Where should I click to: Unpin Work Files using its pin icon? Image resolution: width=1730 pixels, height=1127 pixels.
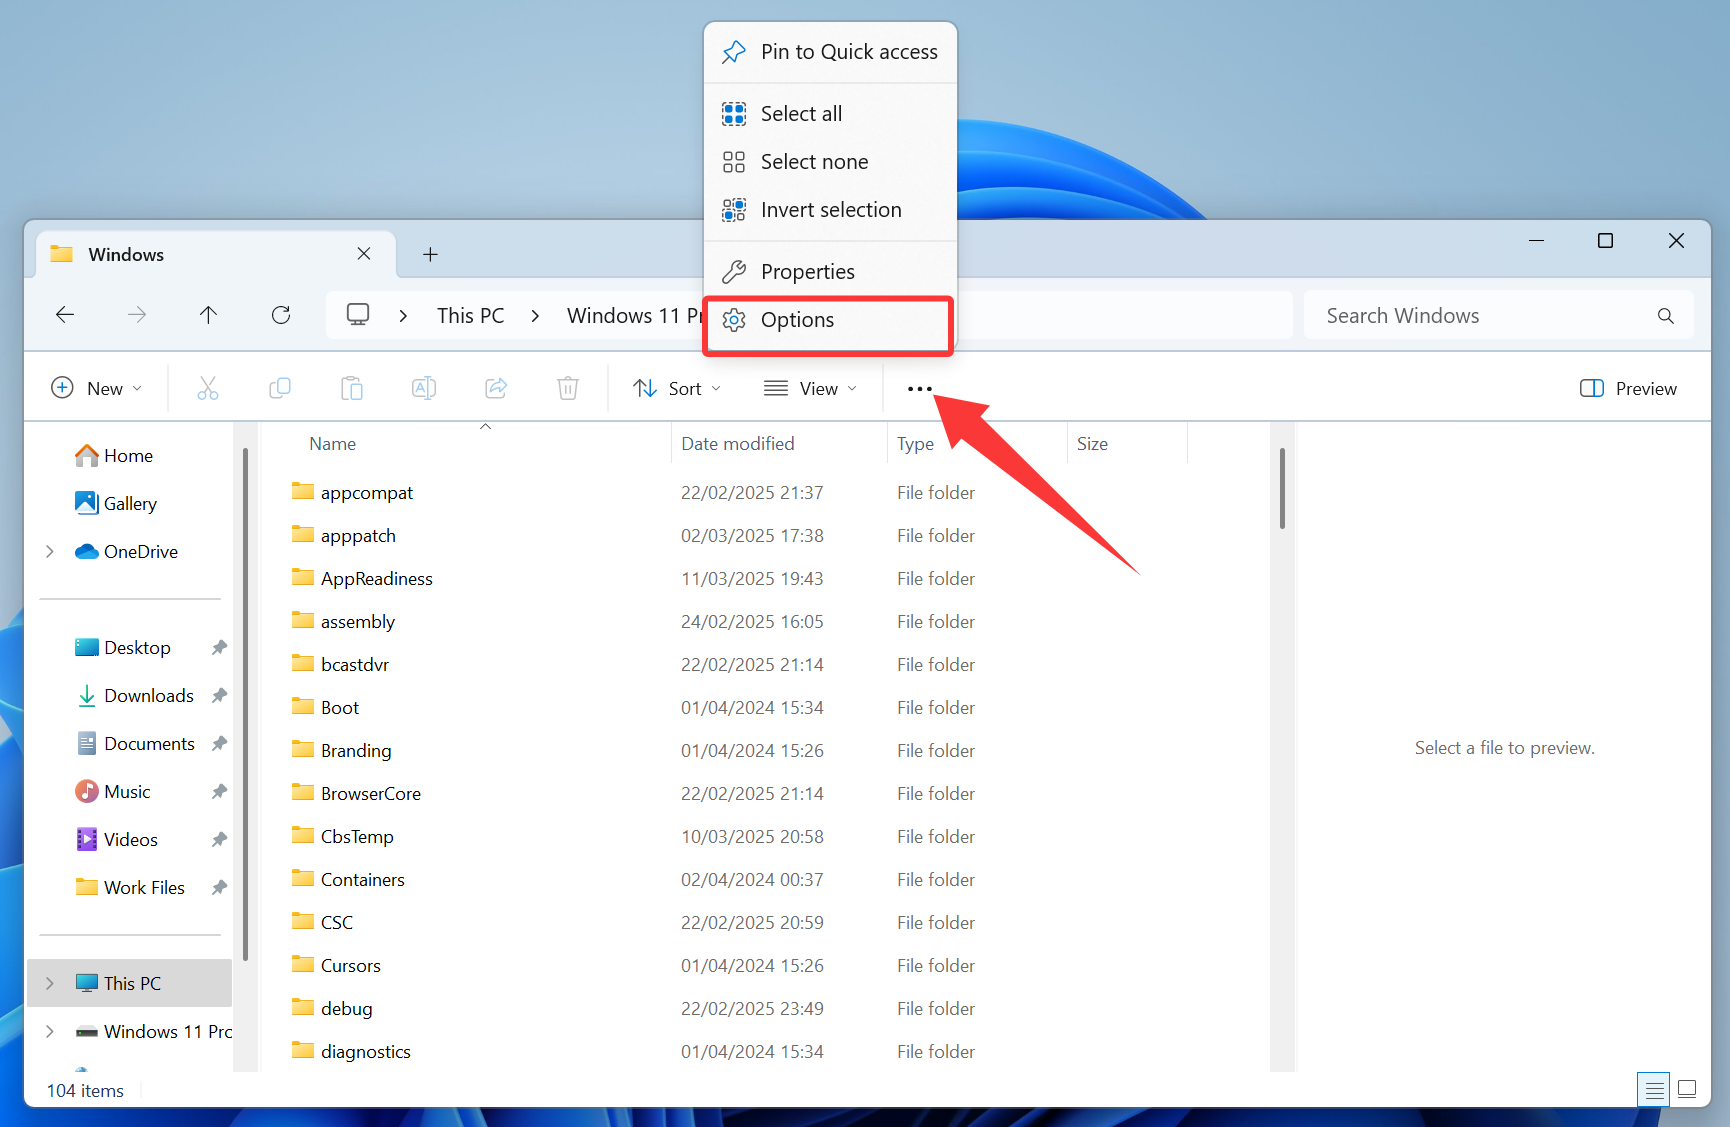(219, 888)
